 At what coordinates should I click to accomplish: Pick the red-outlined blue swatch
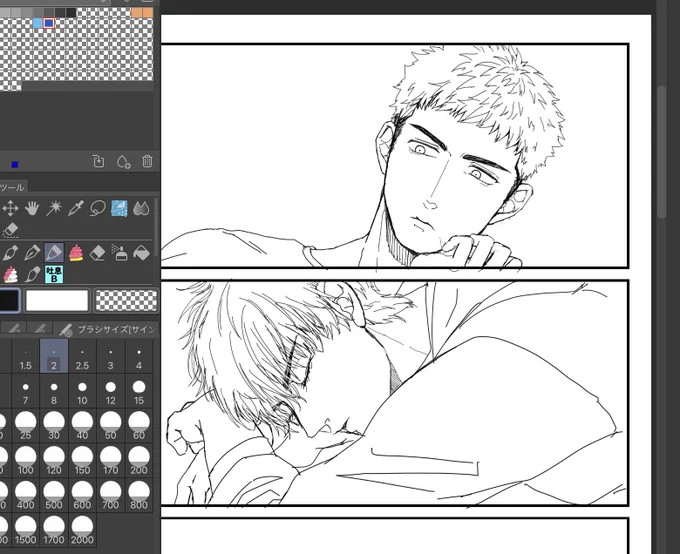49,23
